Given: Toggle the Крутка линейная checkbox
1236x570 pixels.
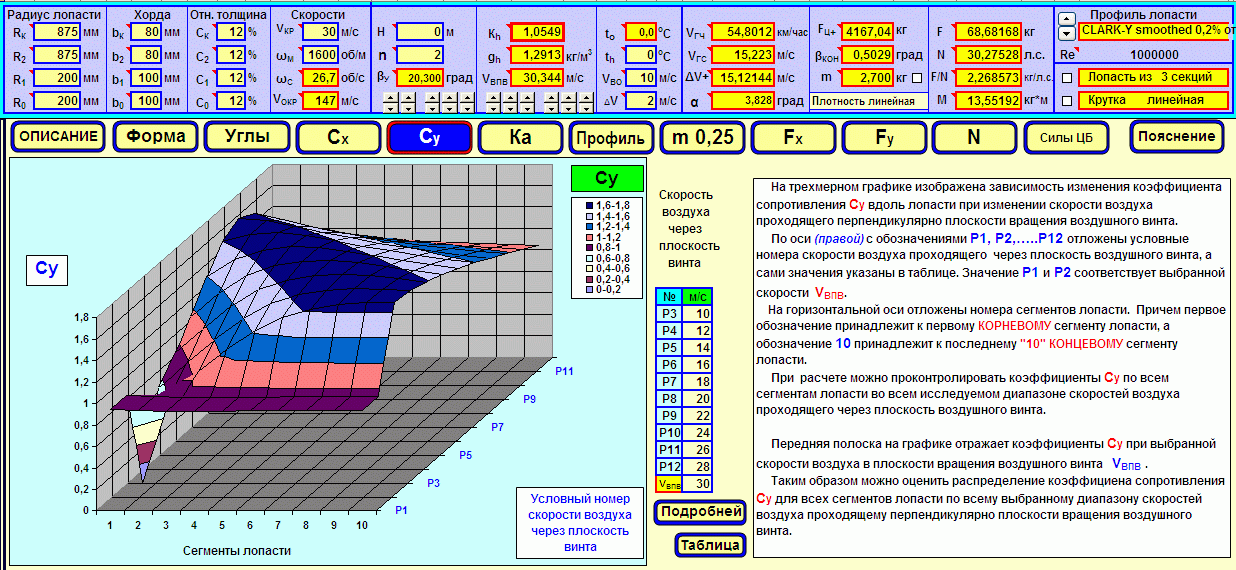Looking at the screenshot, I should tap(1066, 100).
